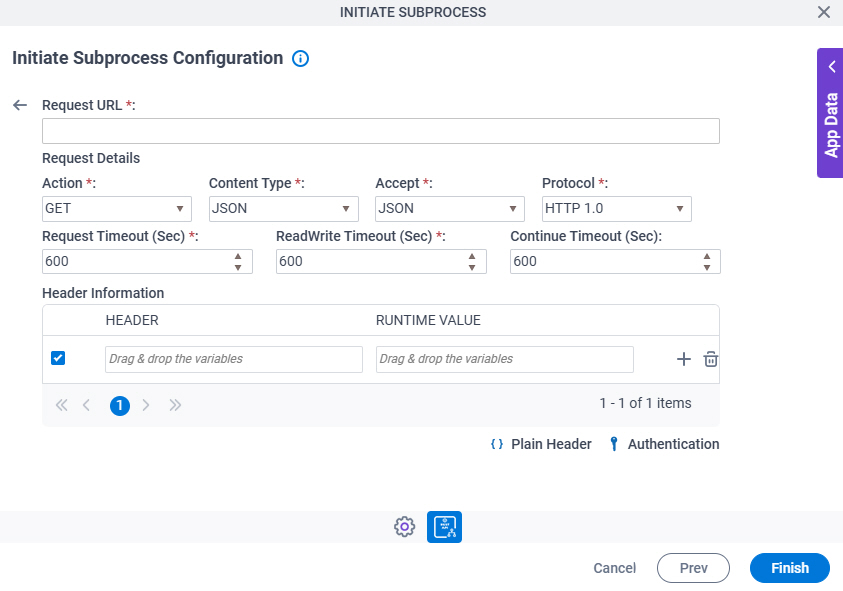Uncheck the header row checkbox
Viewport: 843px width, 591px height.
[58, 358]
